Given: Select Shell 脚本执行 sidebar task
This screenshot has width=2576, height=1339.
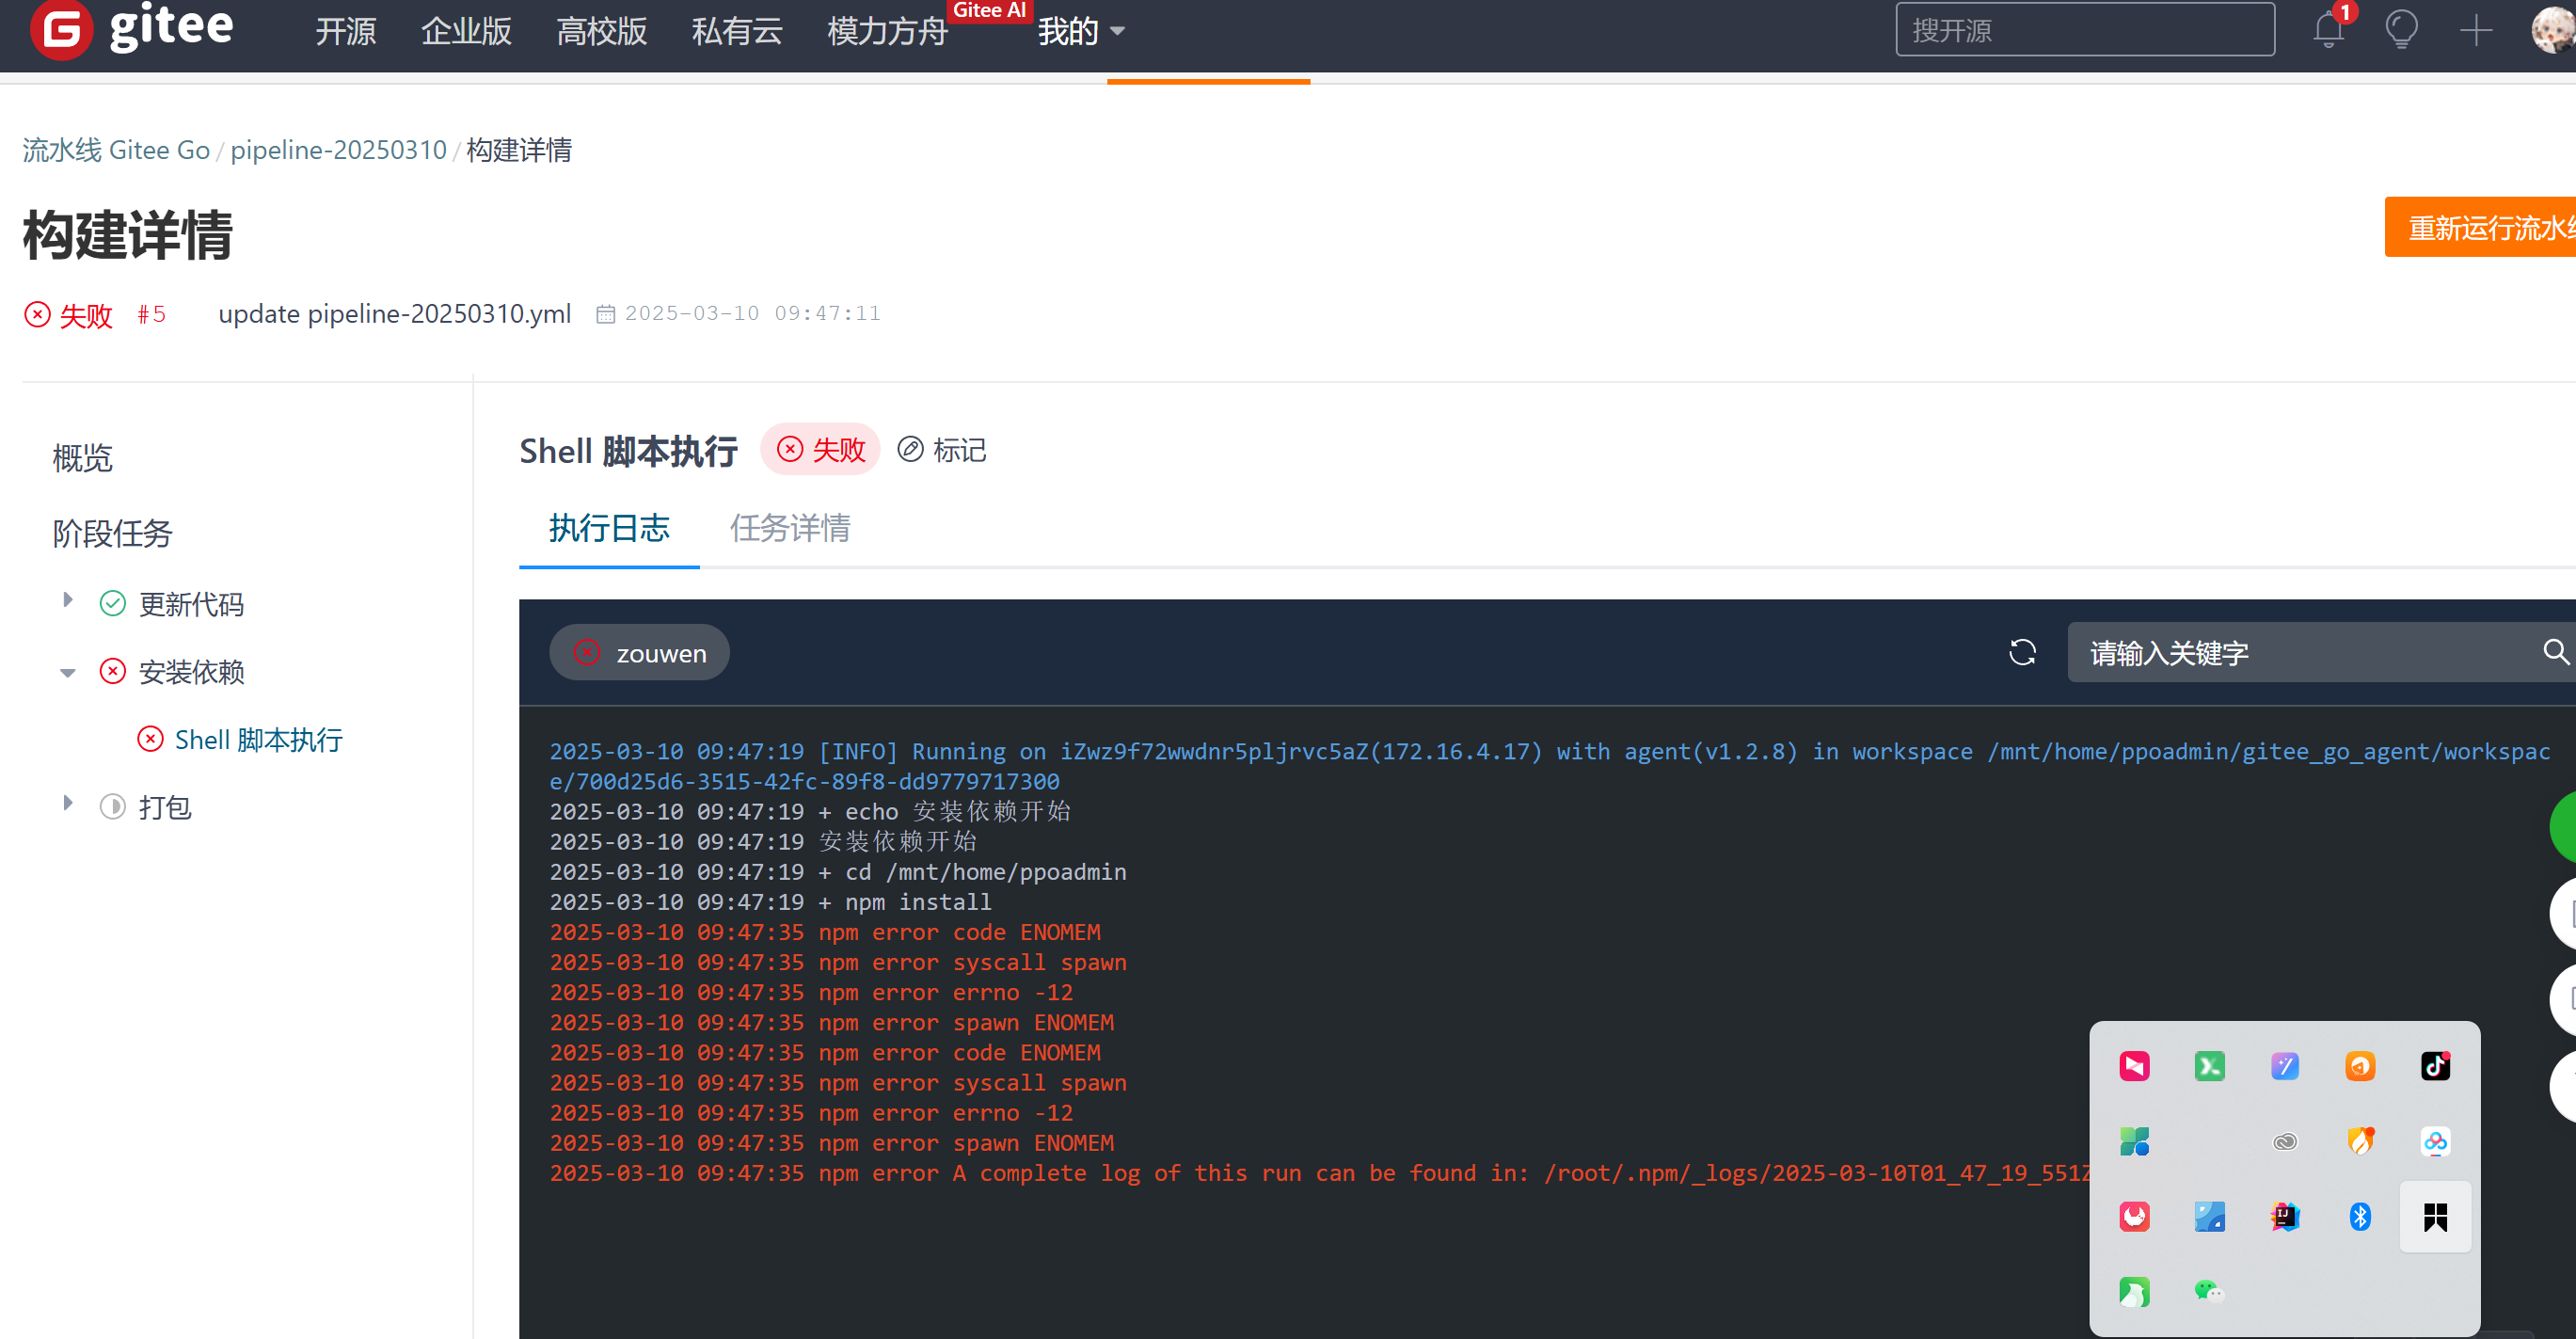Looking at the screenshot, I should point(258,740).
